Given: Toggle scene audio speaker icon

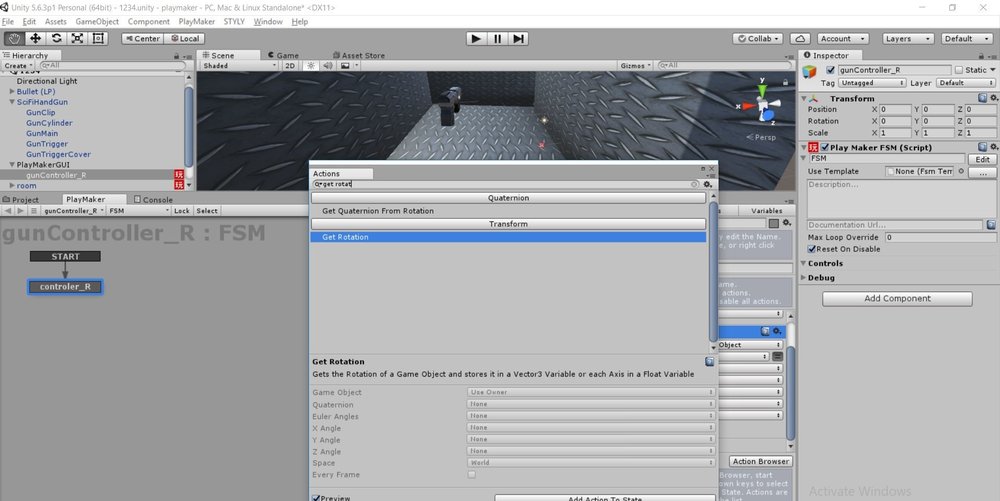Looking at the screenshot, I should (328, 66).
